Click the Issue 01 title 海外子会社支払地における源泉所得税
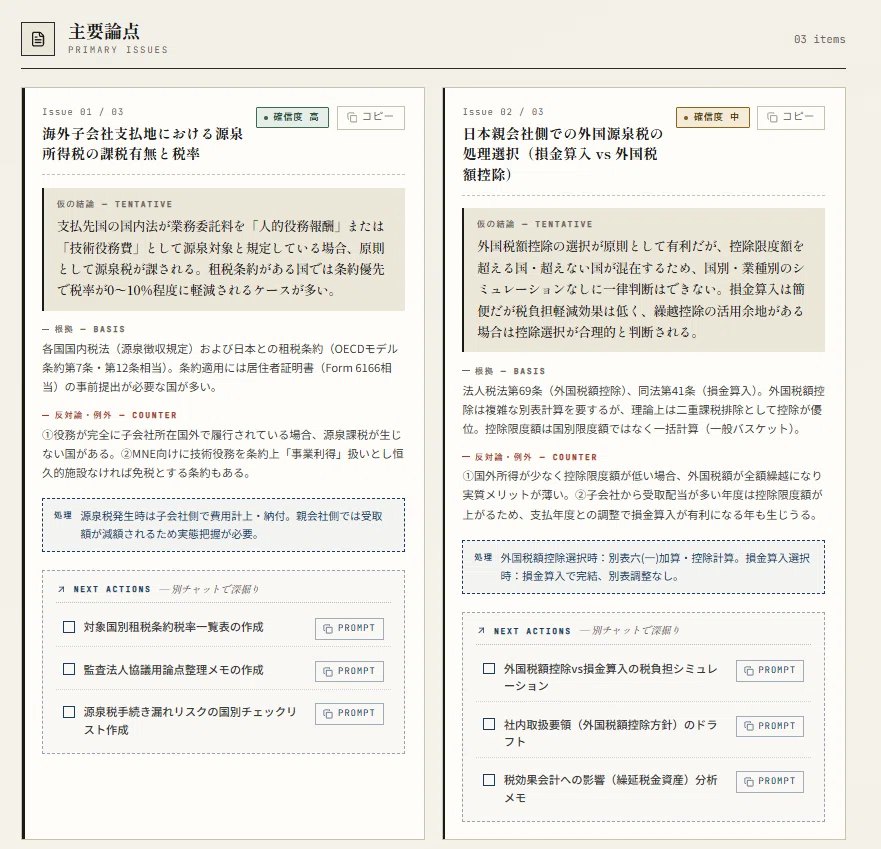881x849 pixels. (x=143, y=143)
